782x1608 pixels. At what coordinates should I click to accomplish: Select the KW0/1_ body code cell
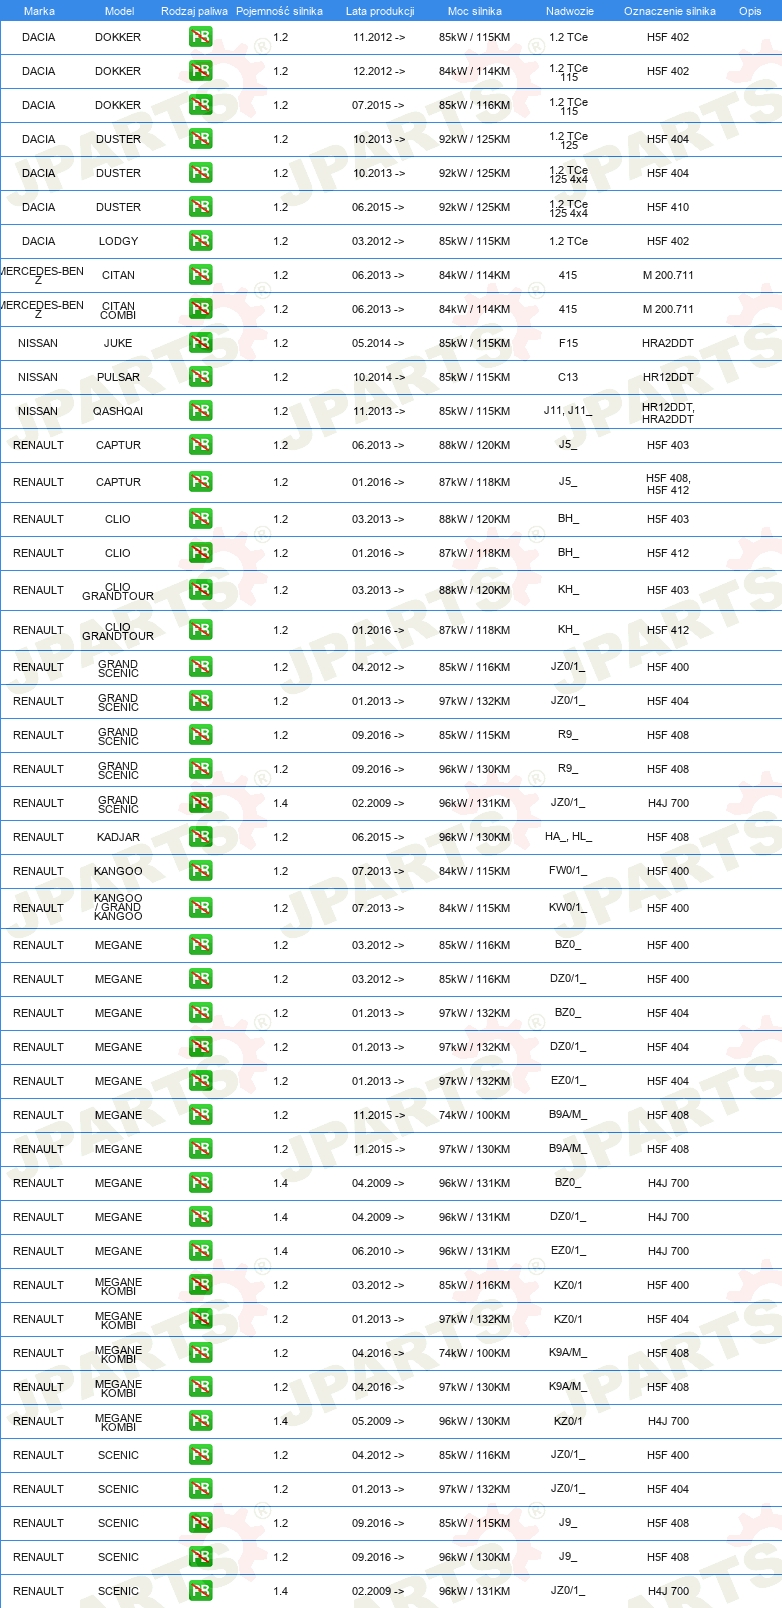coord(568,908)
